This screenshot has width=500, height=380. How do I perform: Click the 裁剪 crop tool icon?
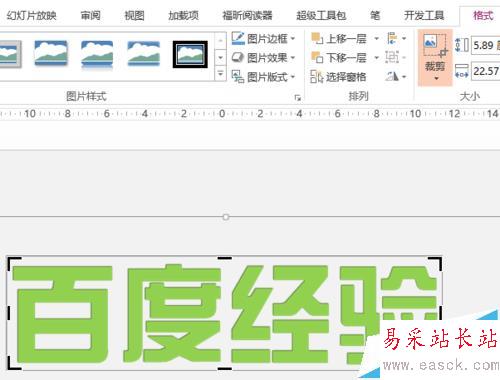click(x=435, y=46)
